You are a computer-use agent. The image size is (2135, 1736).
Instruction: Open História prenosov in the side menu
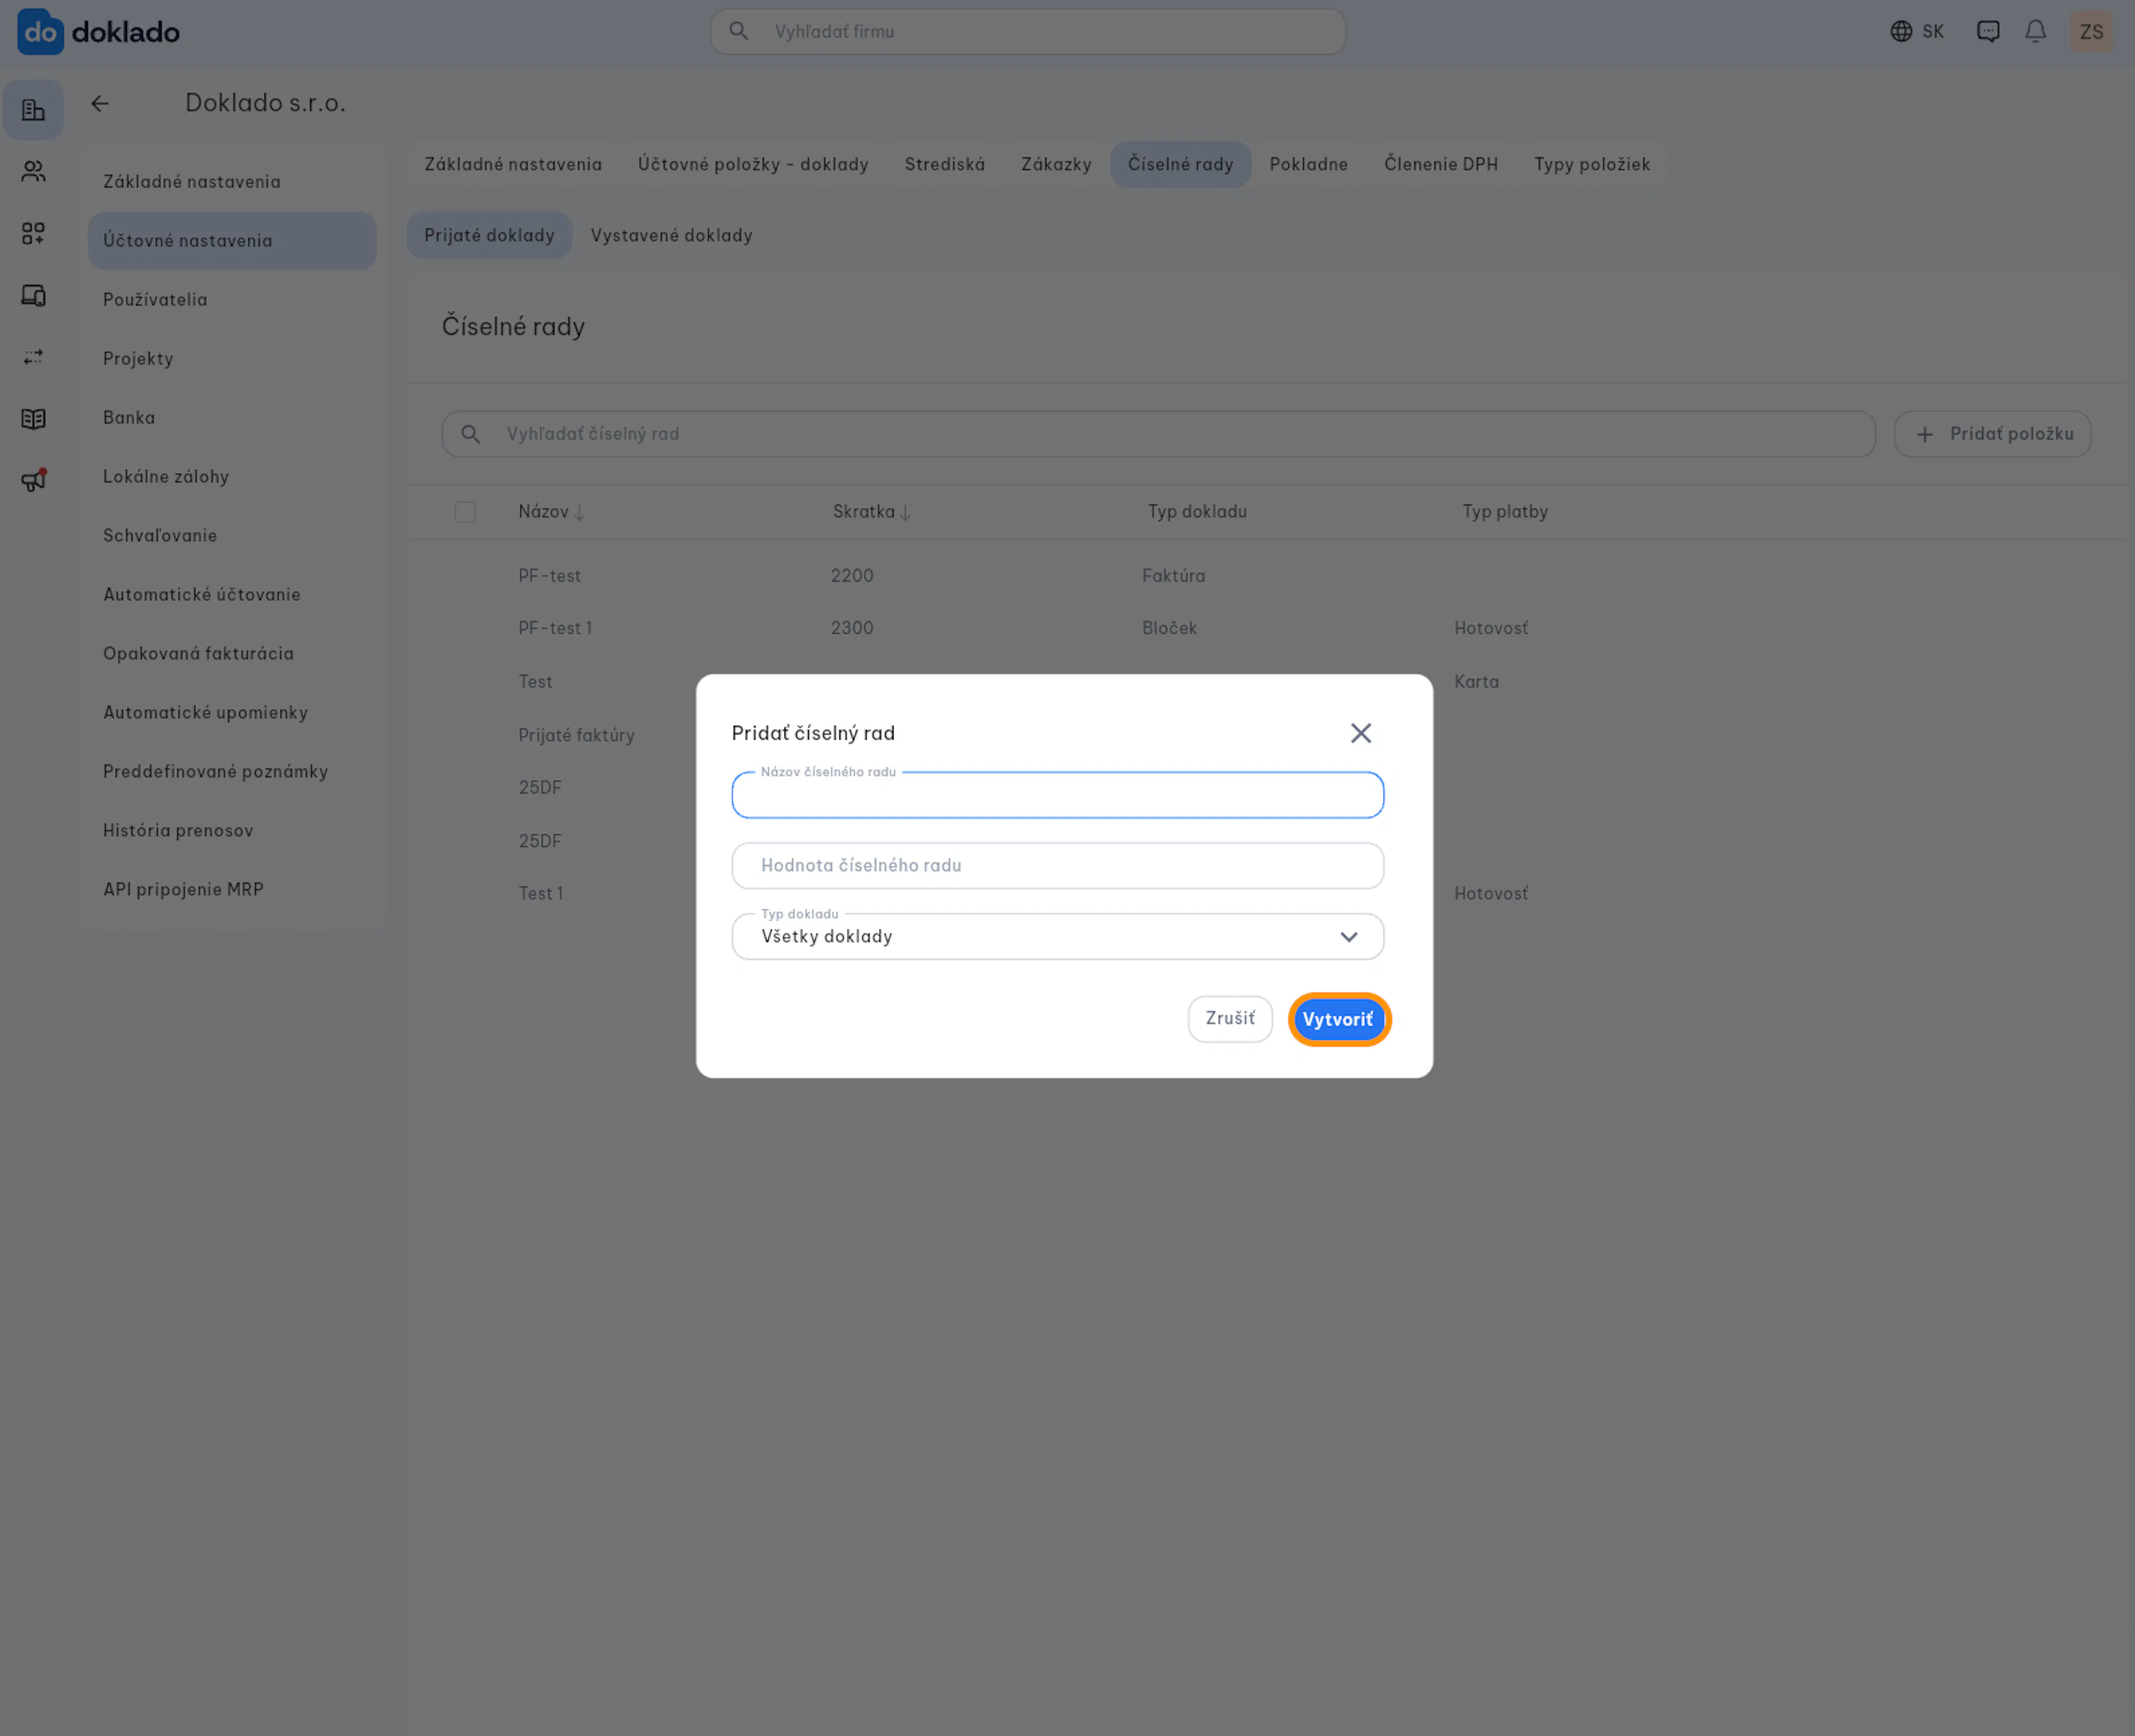pos(232,831)
